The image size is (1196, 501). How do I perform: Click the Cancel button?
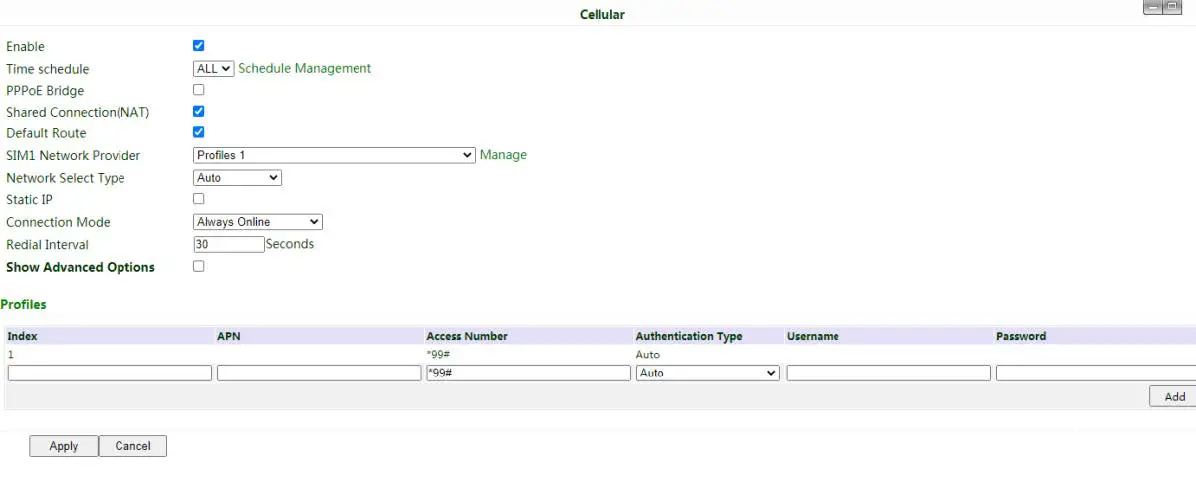click(x=132, y=446)
